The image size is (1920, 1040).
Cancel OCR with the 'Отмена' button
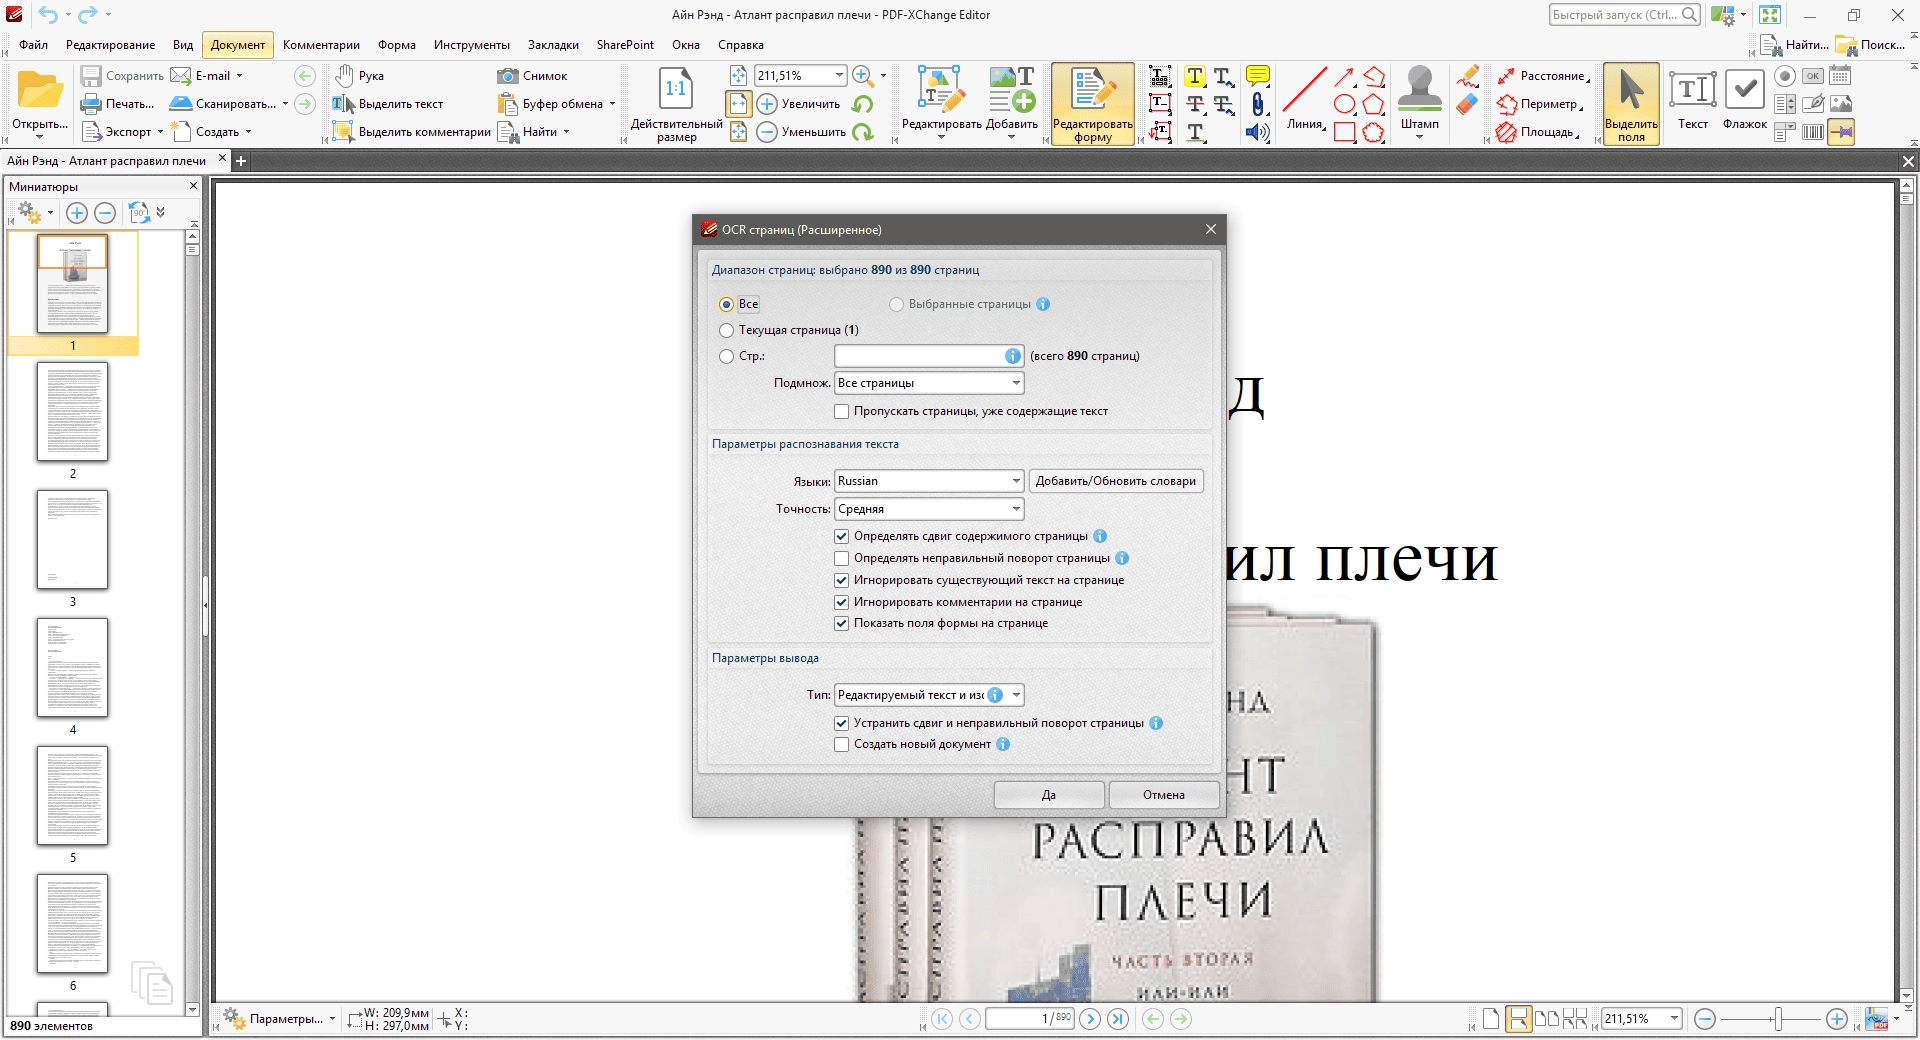tap(1164, 795)
